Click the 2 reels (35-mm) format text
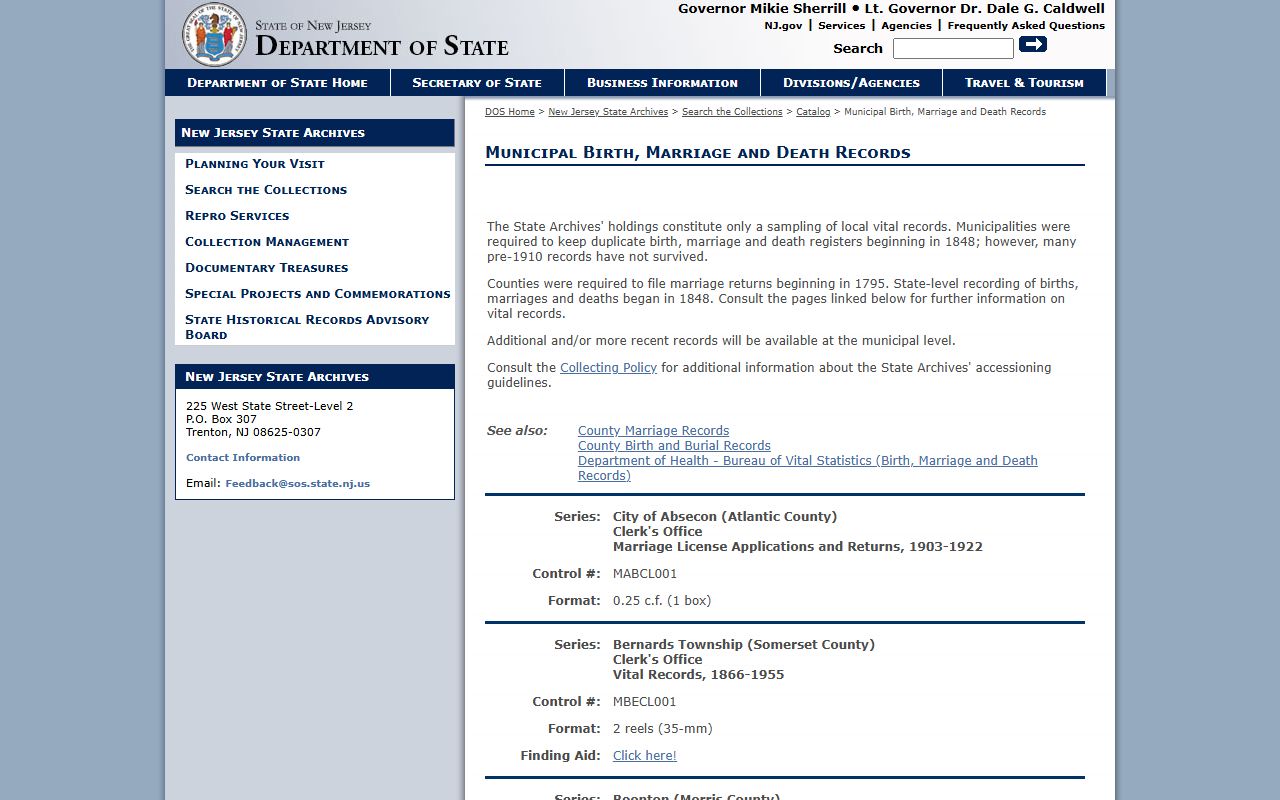Viewport: 1280px width, 800px height. coord(663,729)
